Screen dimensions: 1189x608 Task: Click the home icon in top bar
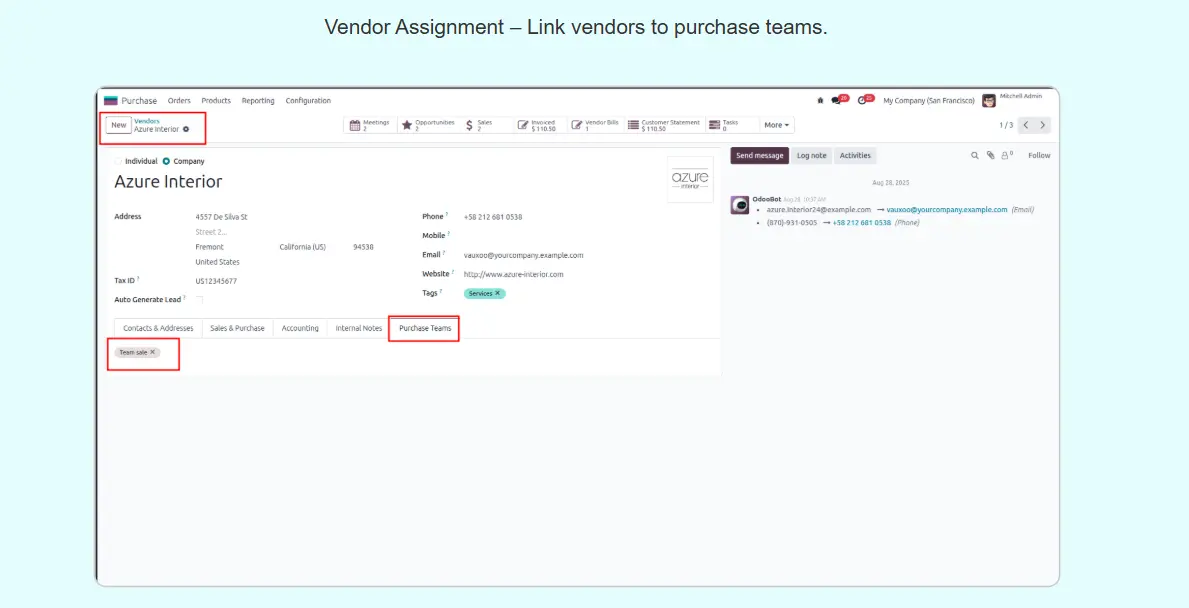(821, 100)
